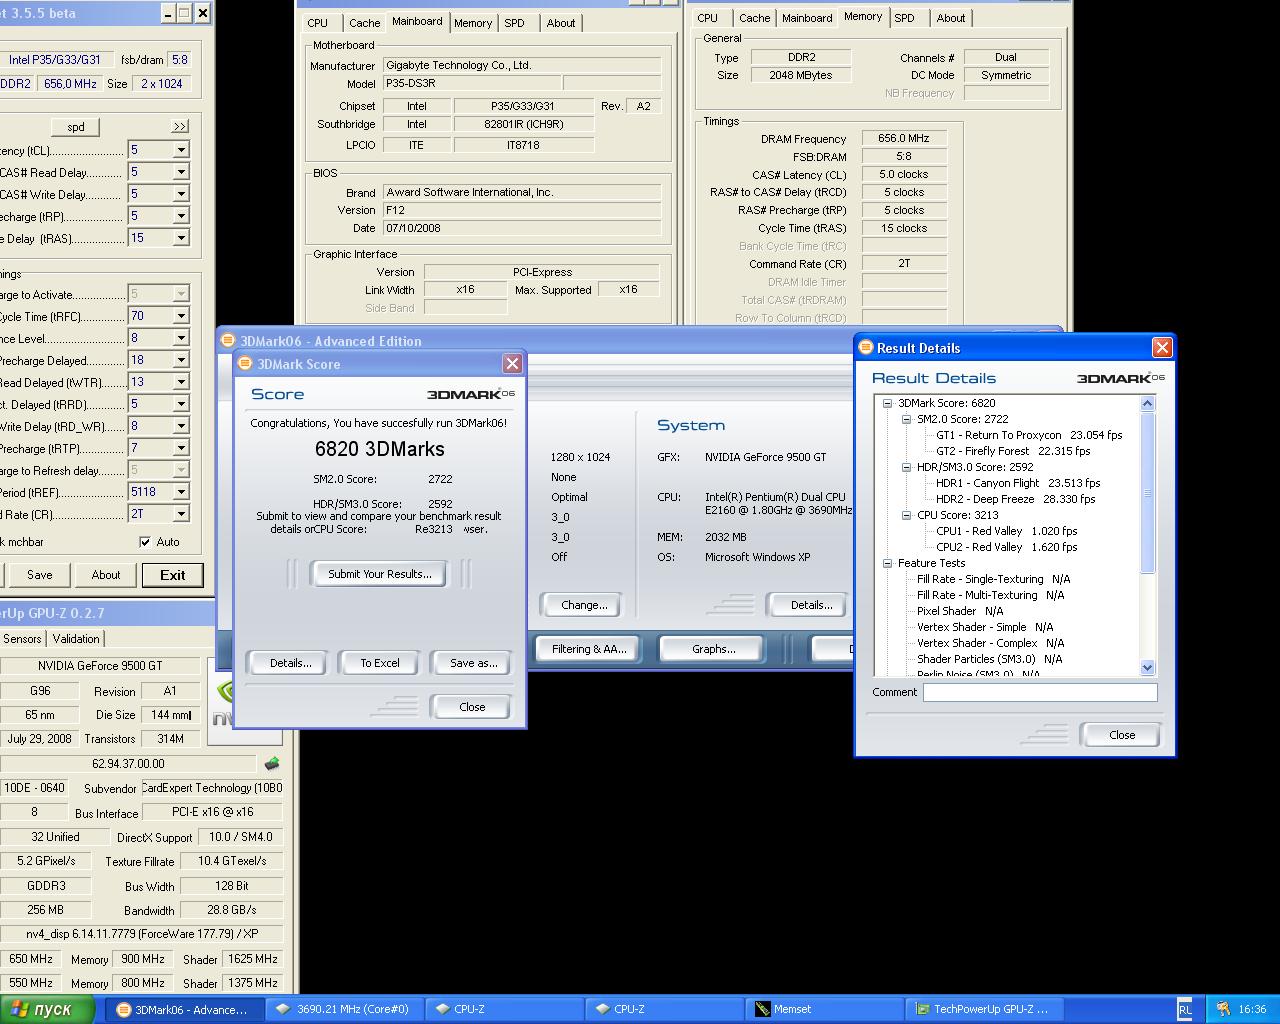Click the system tray icon beside the clock

click(x=1222, y=1009)
